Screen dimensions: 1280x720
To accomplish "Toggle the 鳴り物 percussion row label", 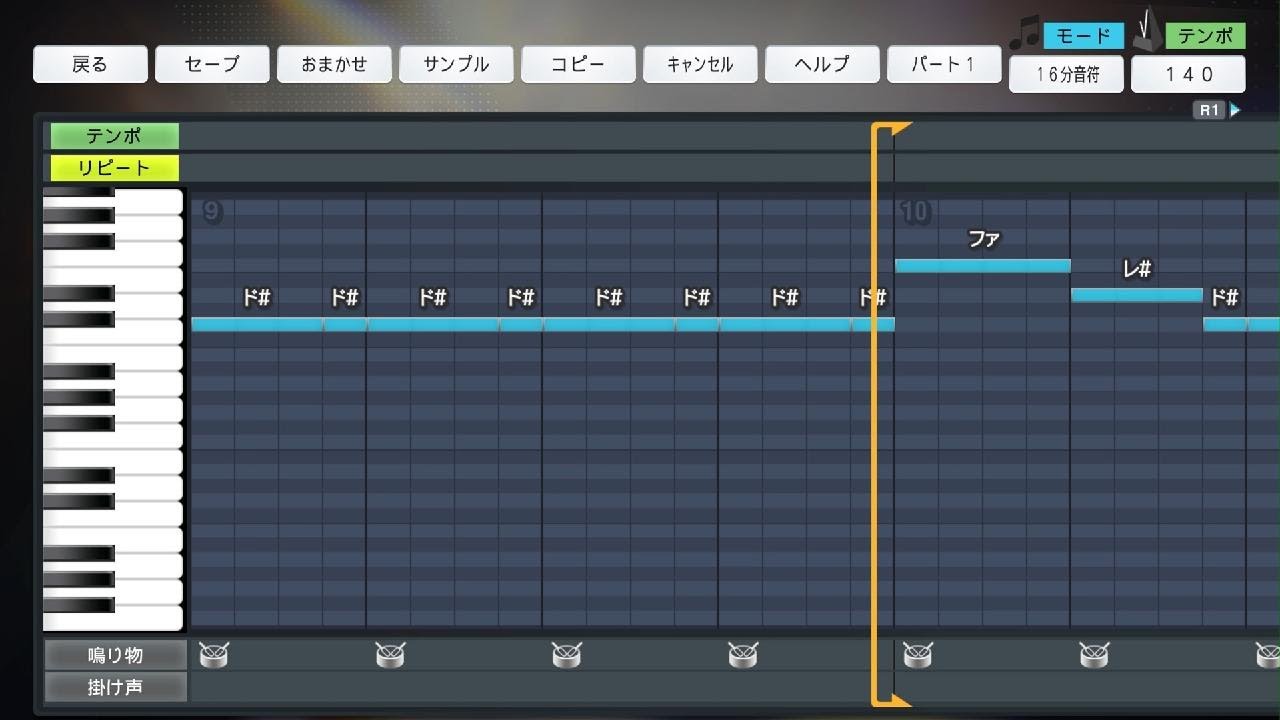I will [115, 655].
